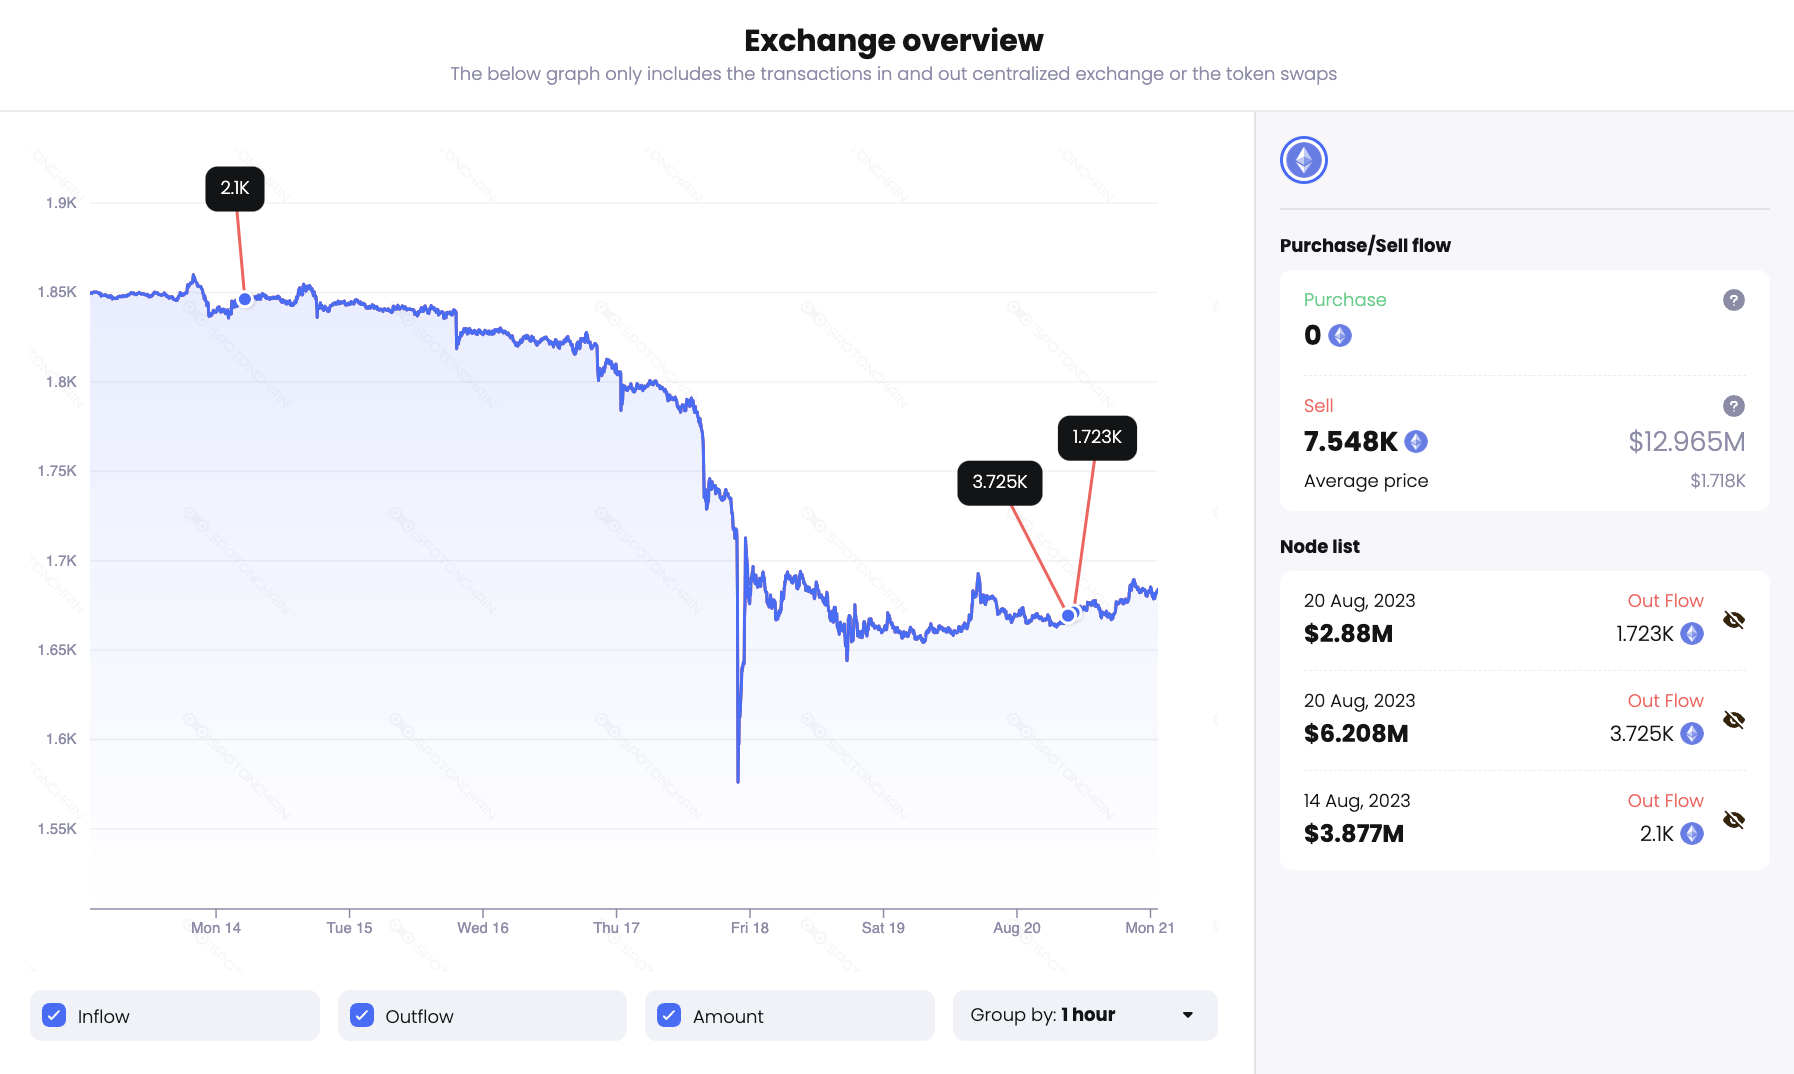
Task: Open the Group by 1 hour dropdown
Action: point(1084,1015)
